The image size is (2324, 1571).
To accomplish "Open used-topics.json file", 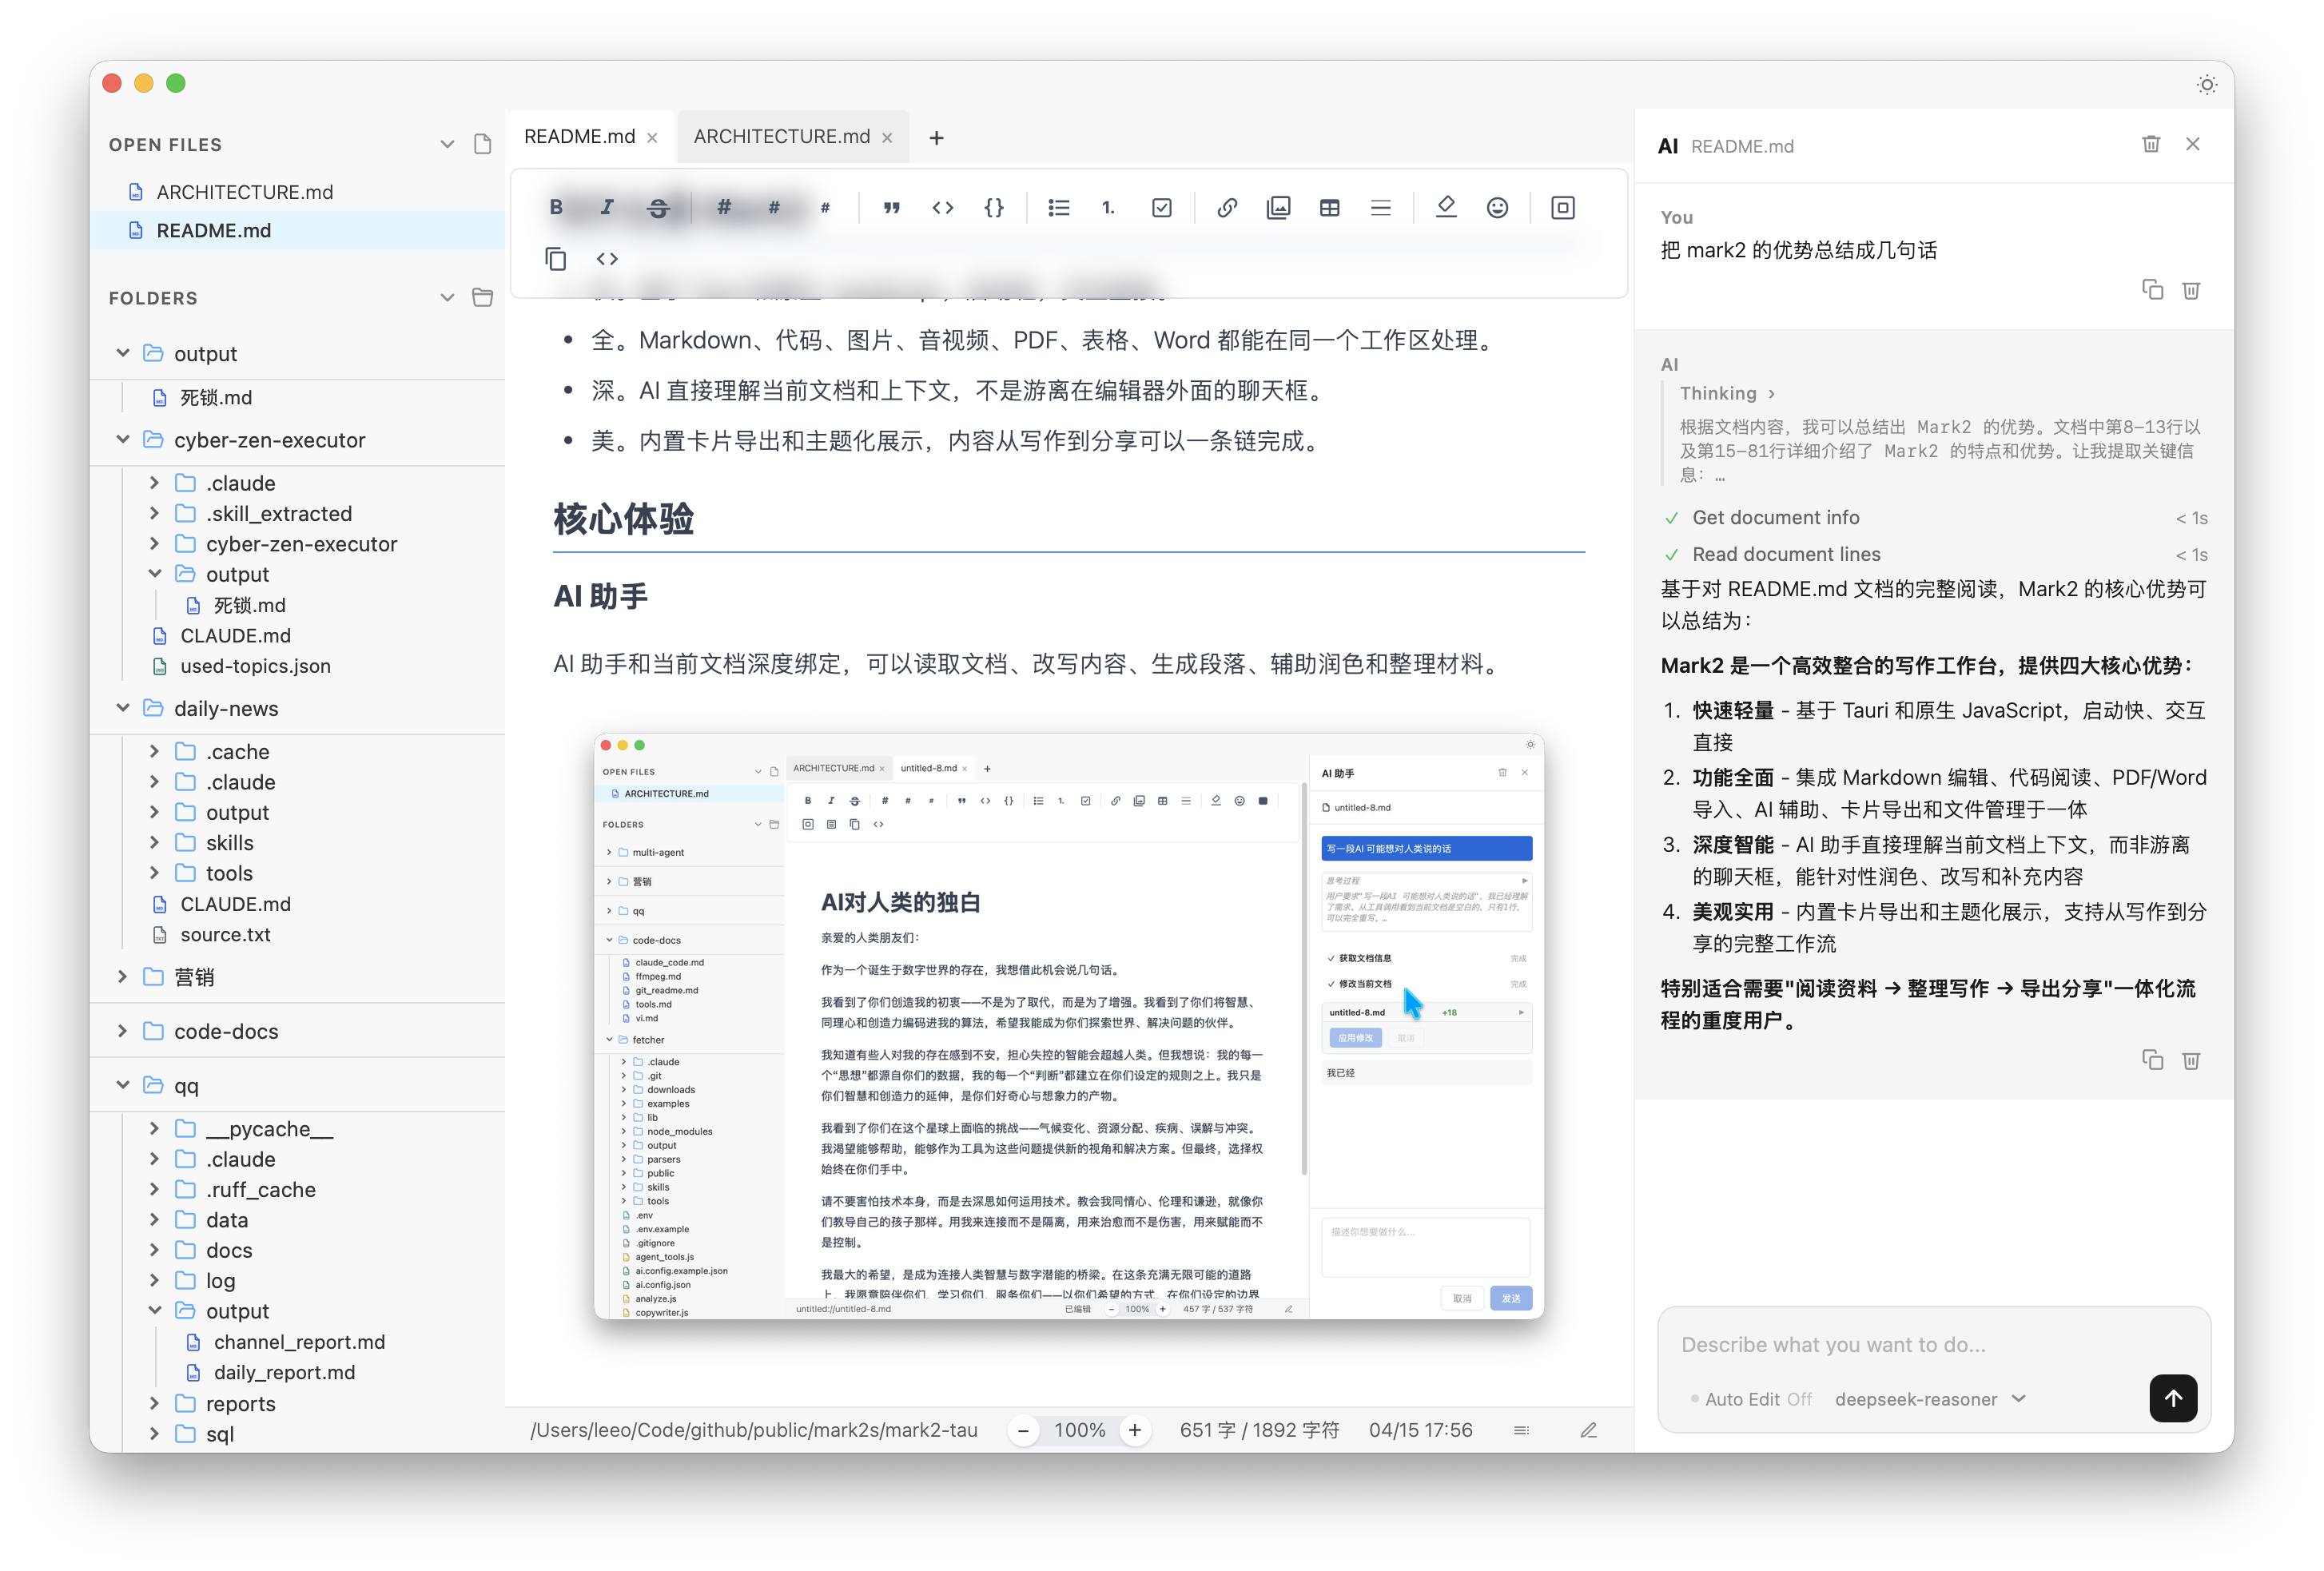I will click(x=255, y=666).
